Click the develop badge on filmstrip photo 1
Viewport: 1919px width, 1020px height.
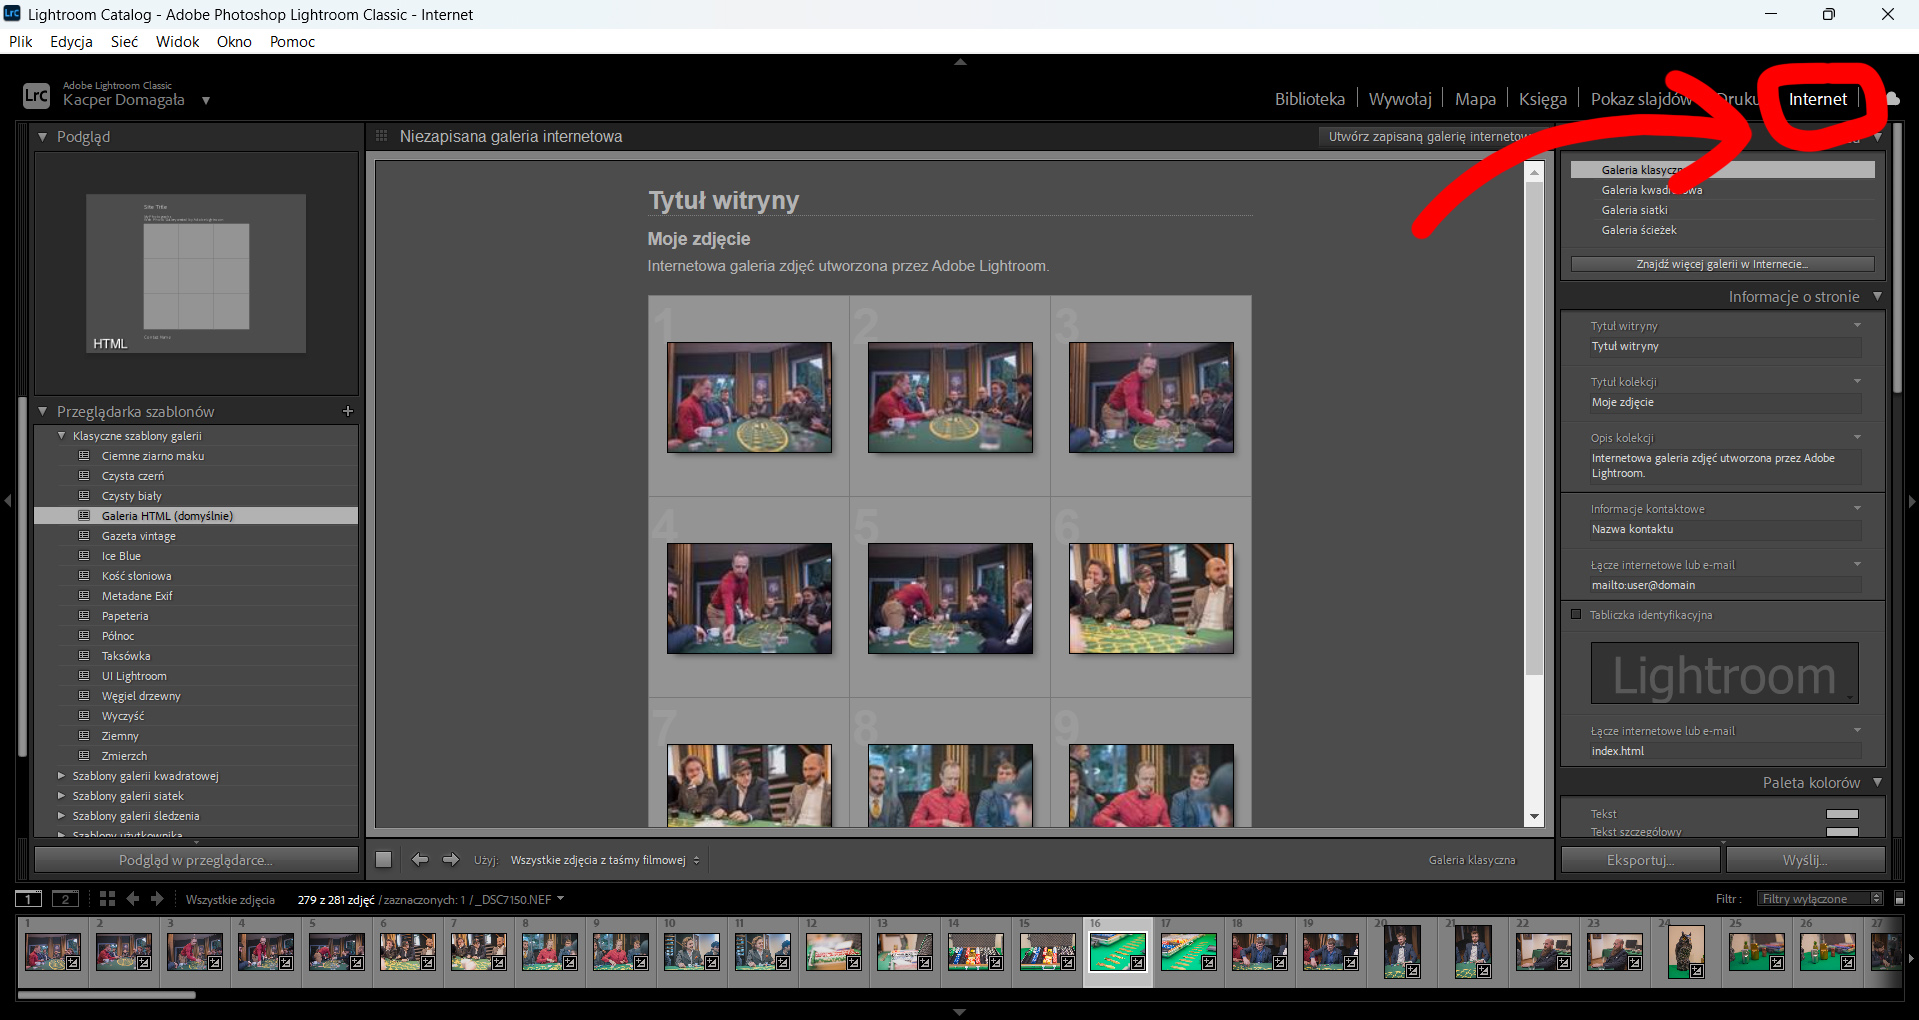(x=72, y=963)
